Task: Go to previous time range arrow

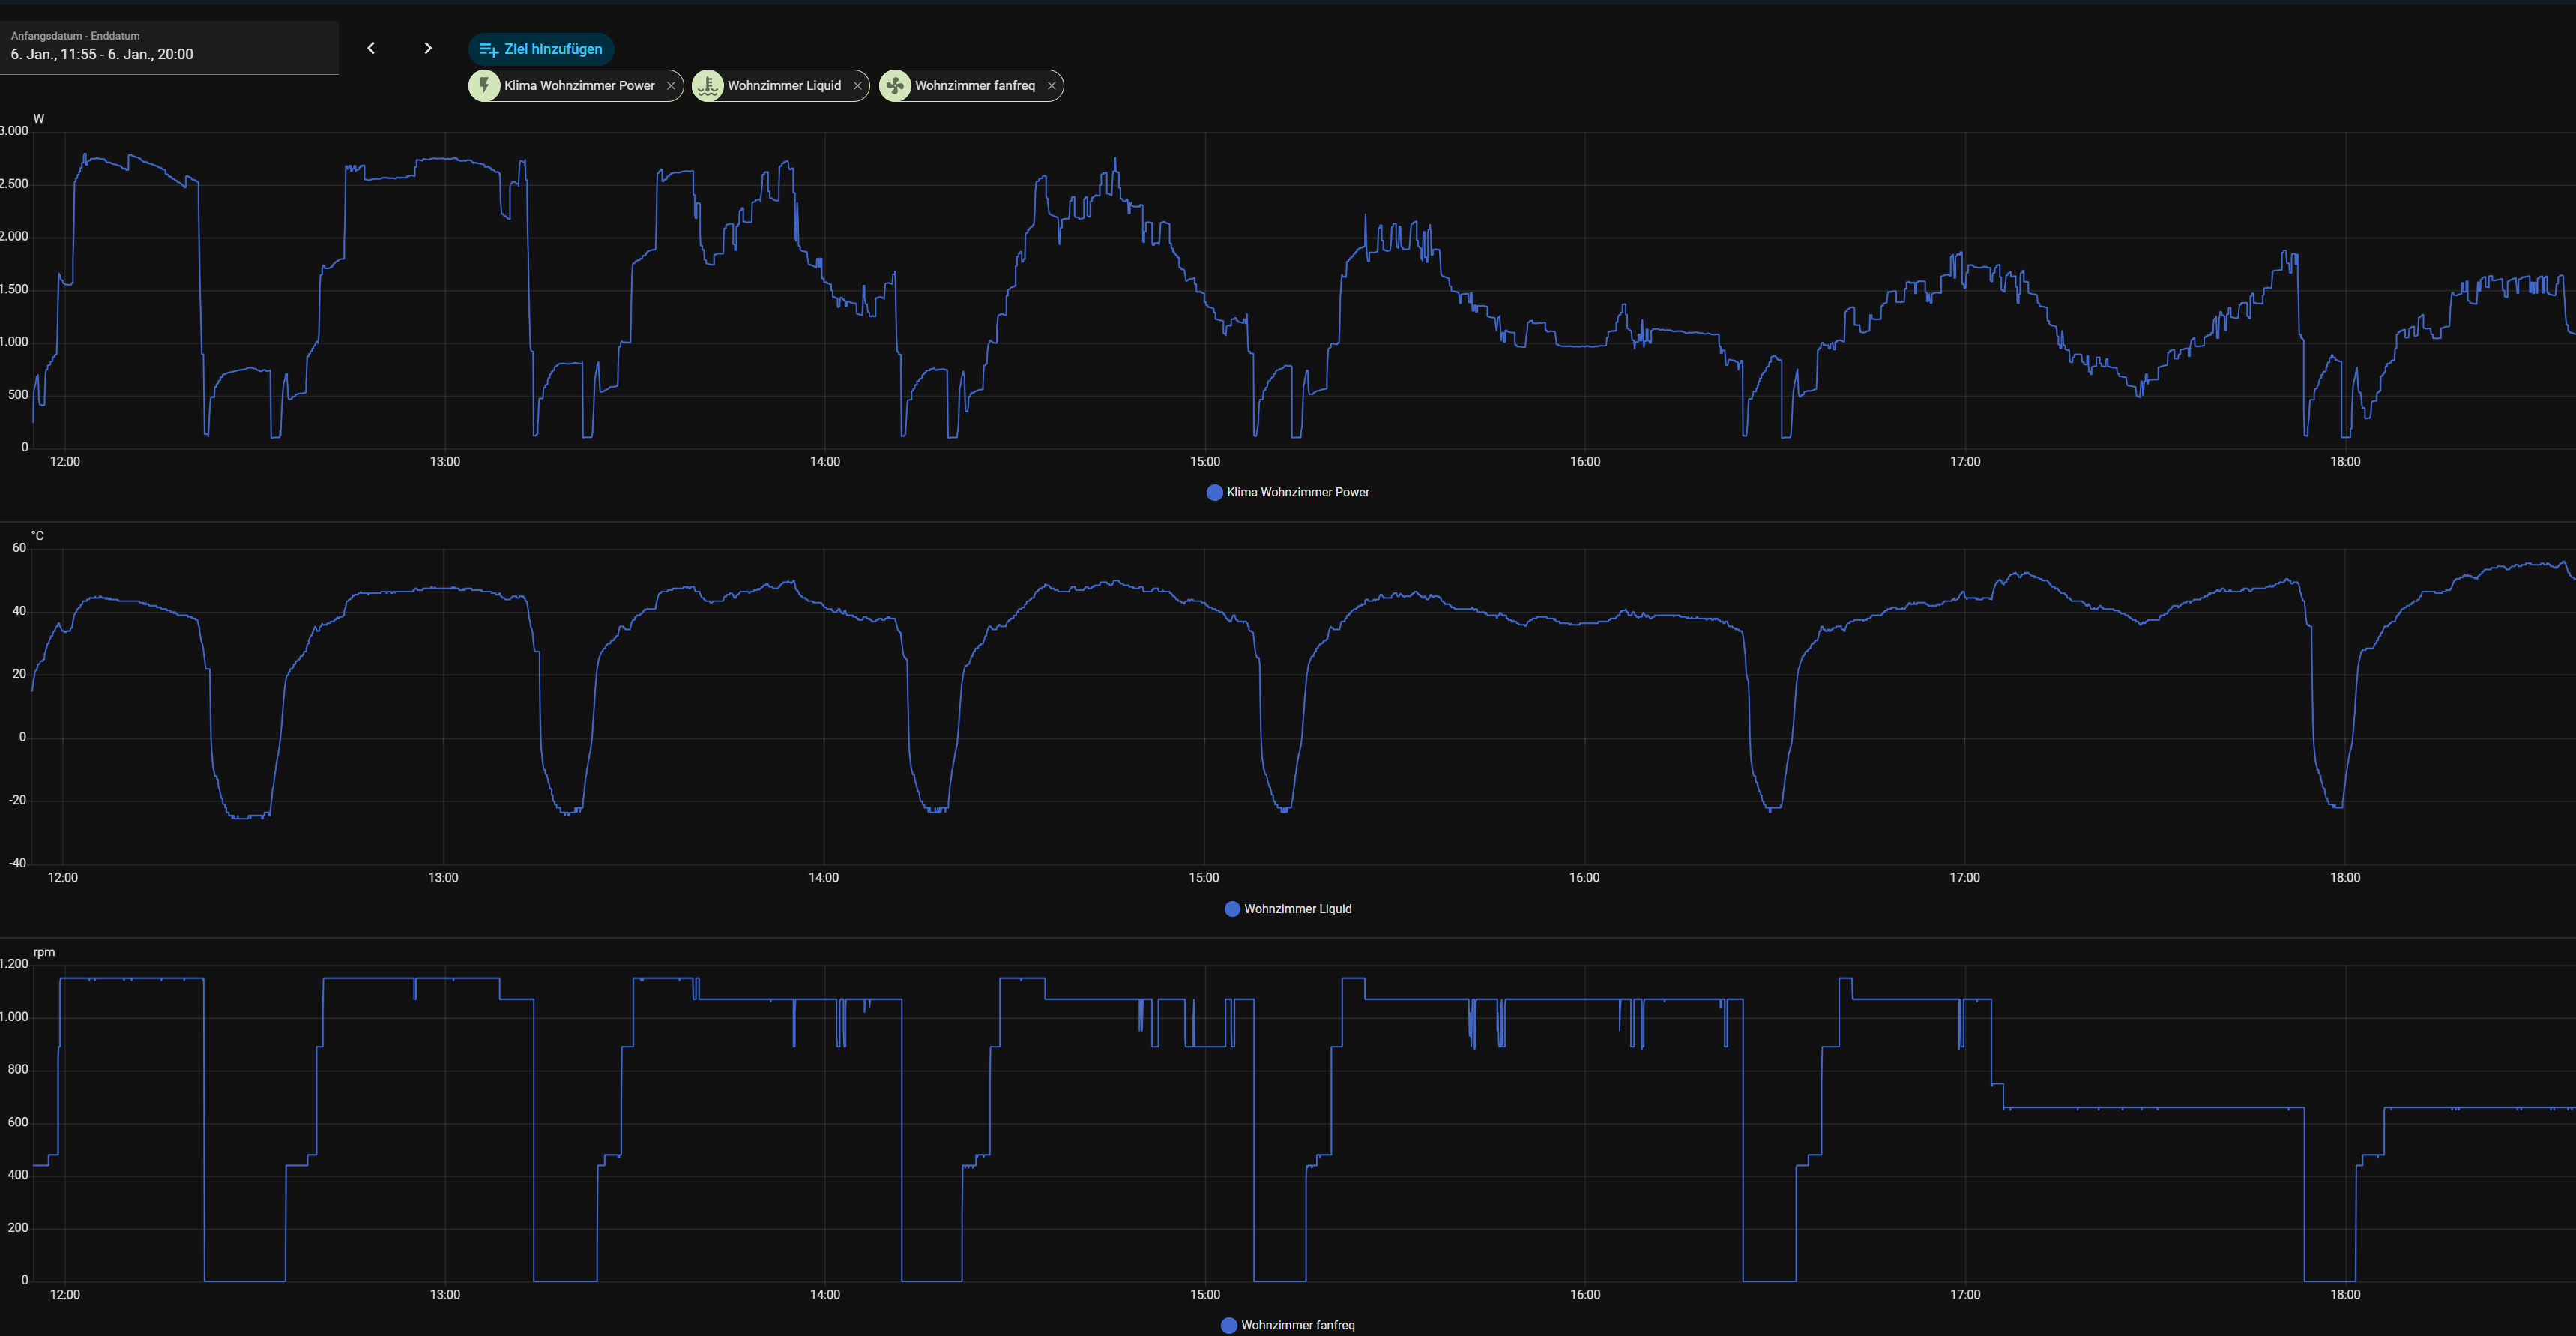Action: 371,48
